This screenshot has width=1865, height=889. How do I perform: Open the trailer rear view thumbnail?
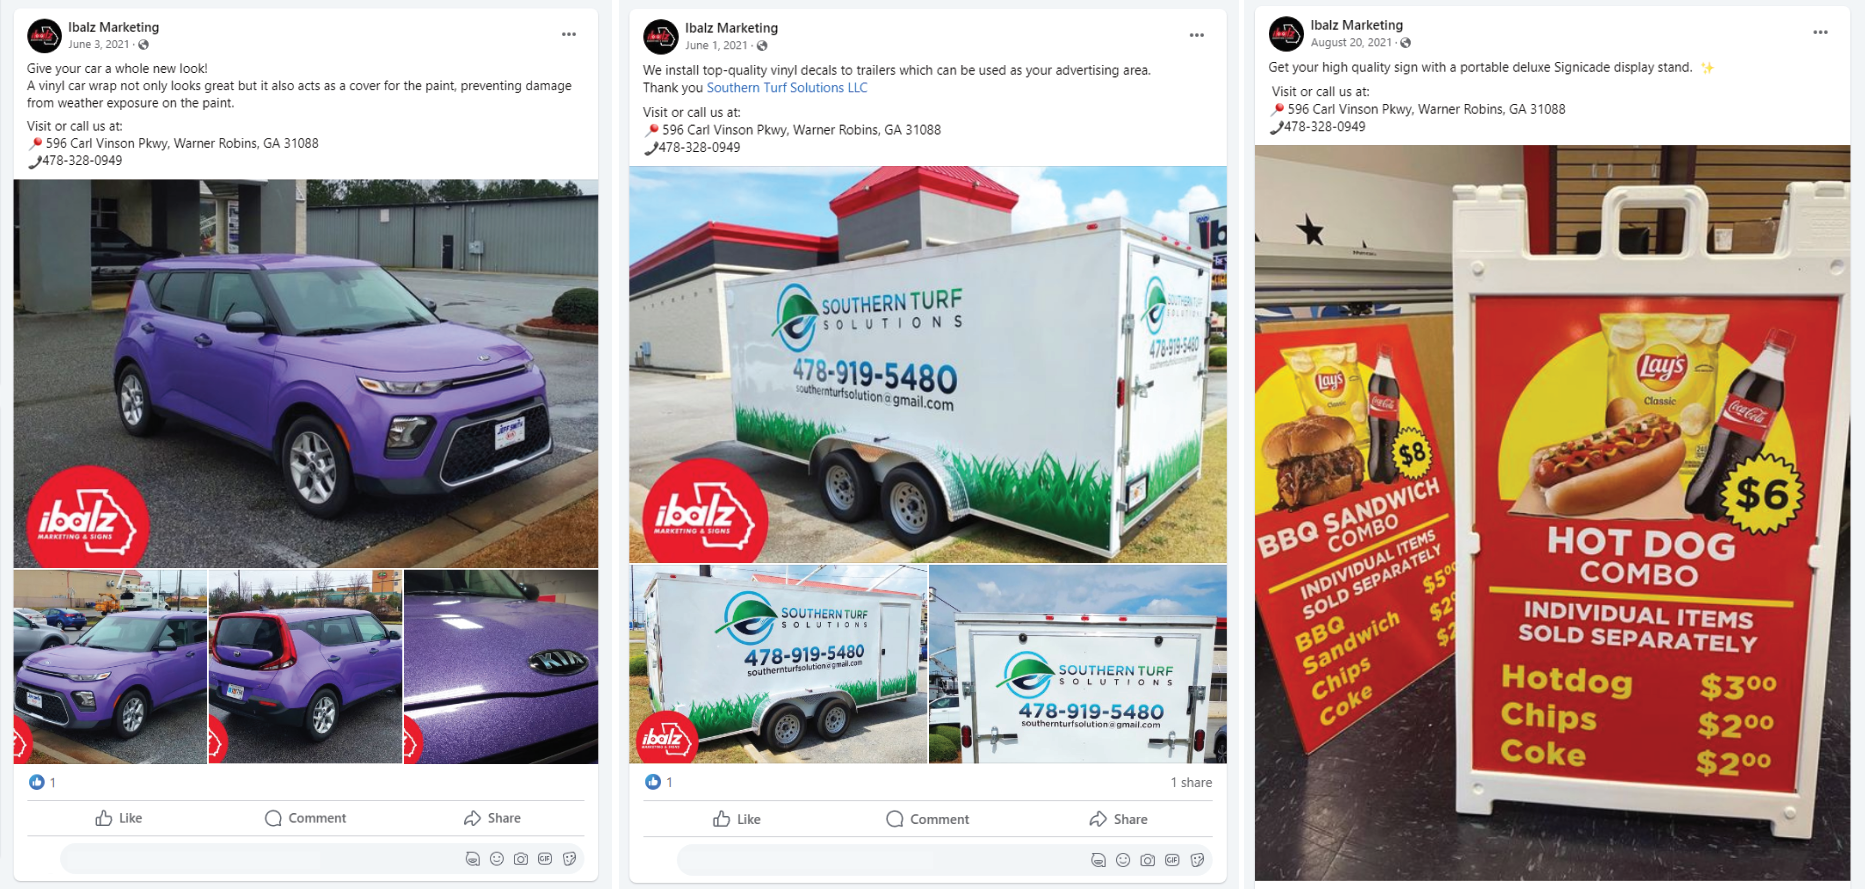(x=1078, y=664)
